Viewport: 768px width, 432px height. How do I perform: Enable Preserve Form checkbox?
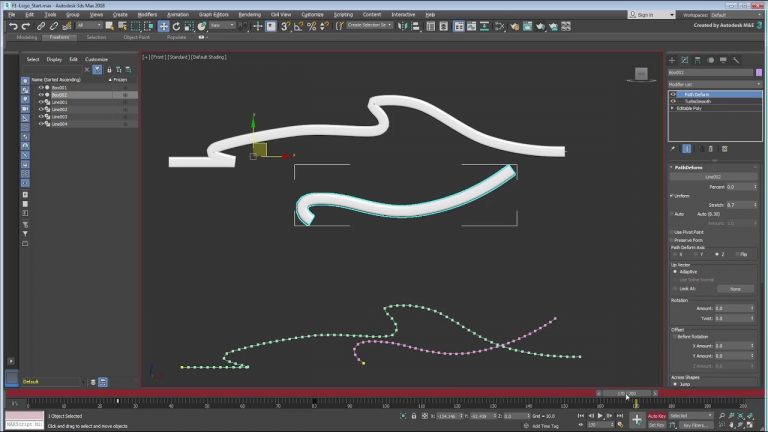tap(672, 240)
